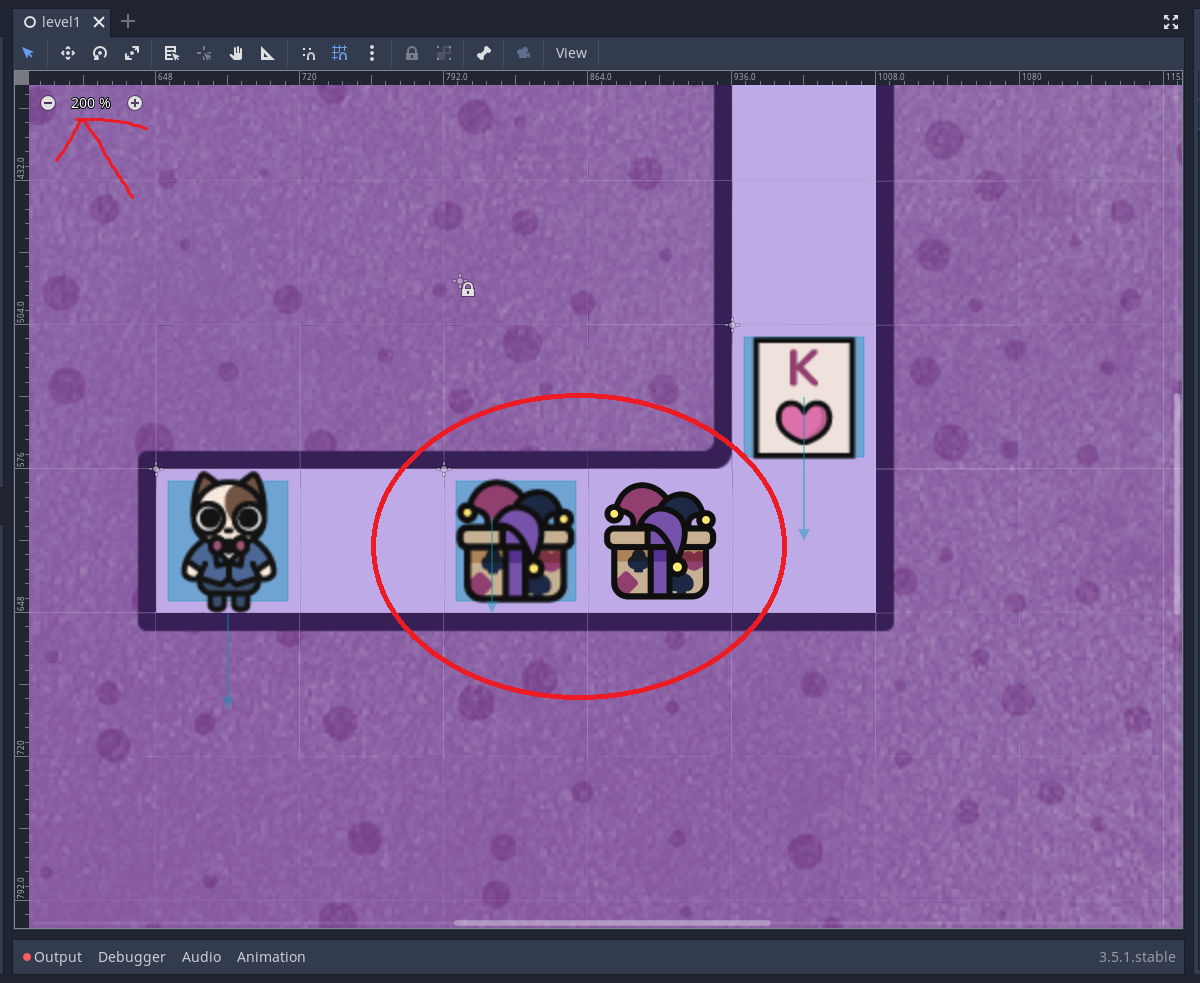Open skeleton options bone icon
The height and width of the screenshot is (983, 1200).
click(x=484, y=53)
